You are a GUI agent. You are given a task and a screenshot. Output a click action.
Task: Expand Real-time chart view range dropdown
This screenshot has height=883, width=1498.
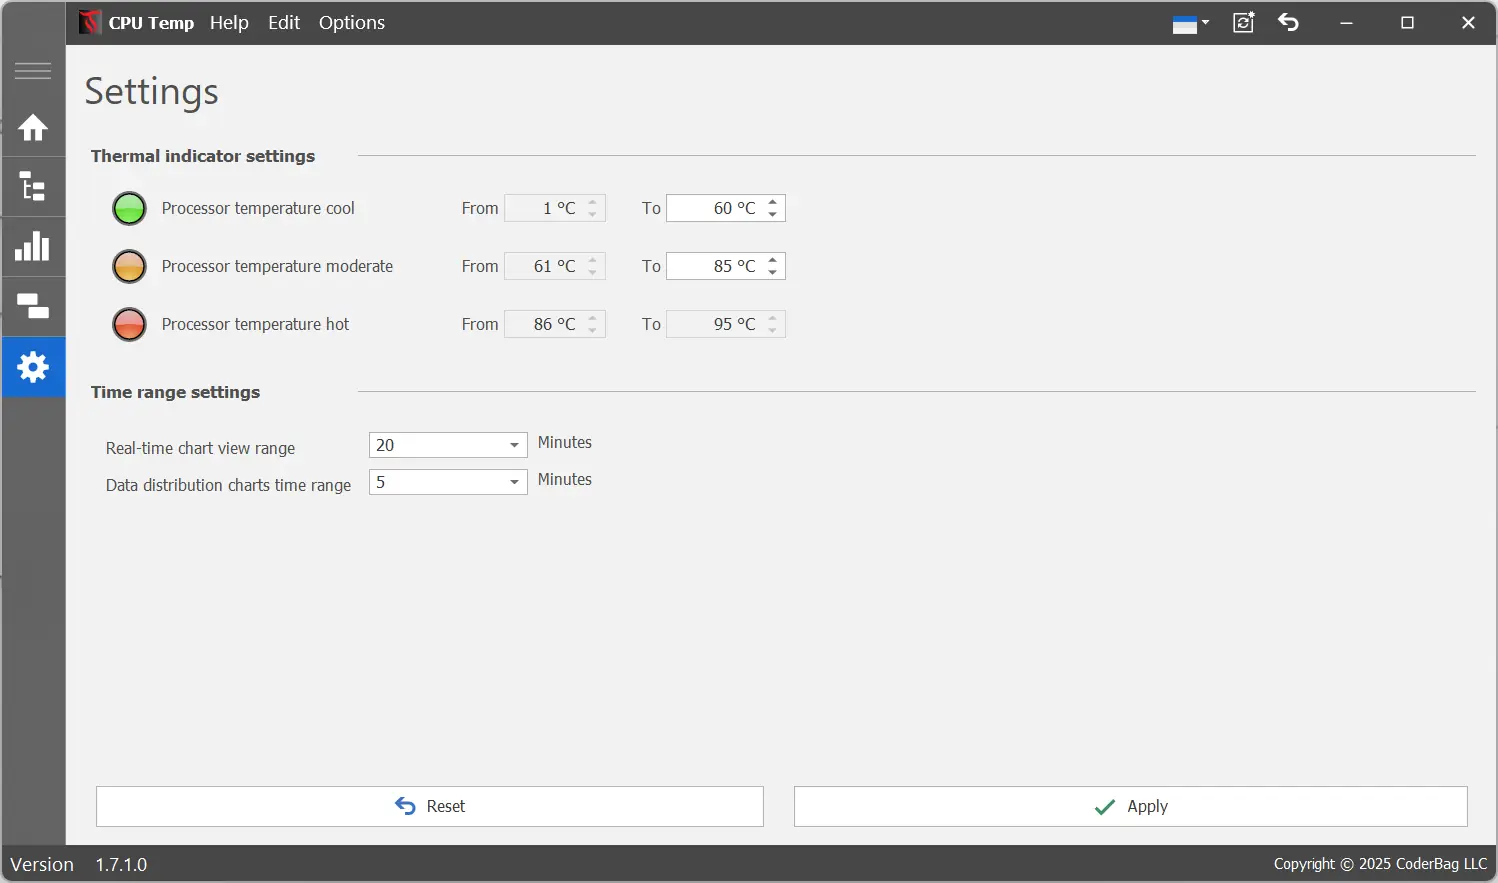click(x=514, y=445)
